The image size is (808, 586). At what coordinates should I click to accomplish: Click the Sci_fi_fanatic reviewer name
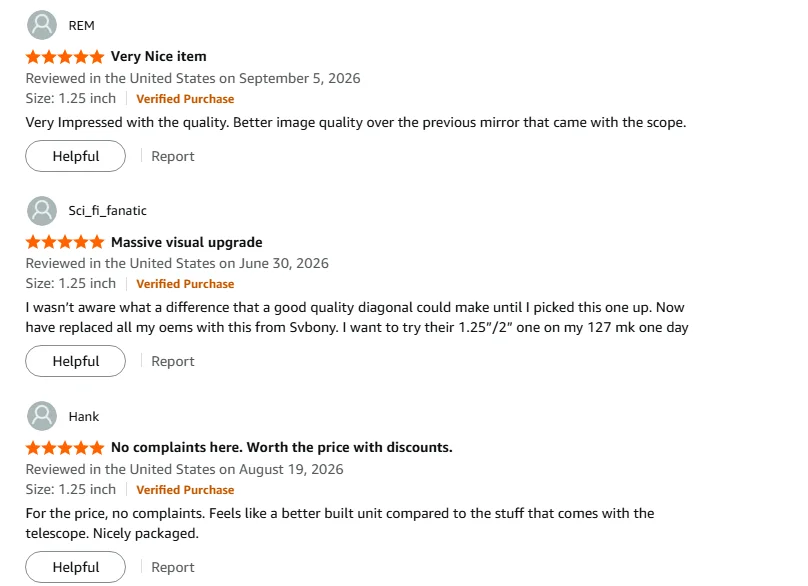click(x=108, y=211)
